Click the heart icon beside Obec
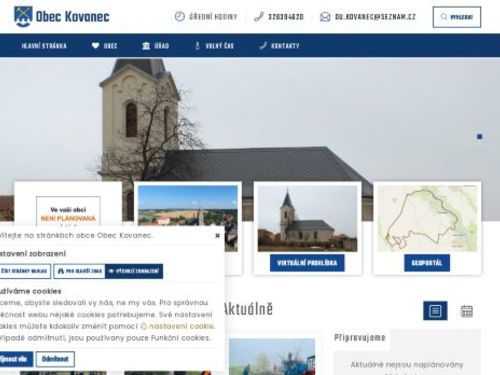 pyautogui.click(x=95, y=46)
